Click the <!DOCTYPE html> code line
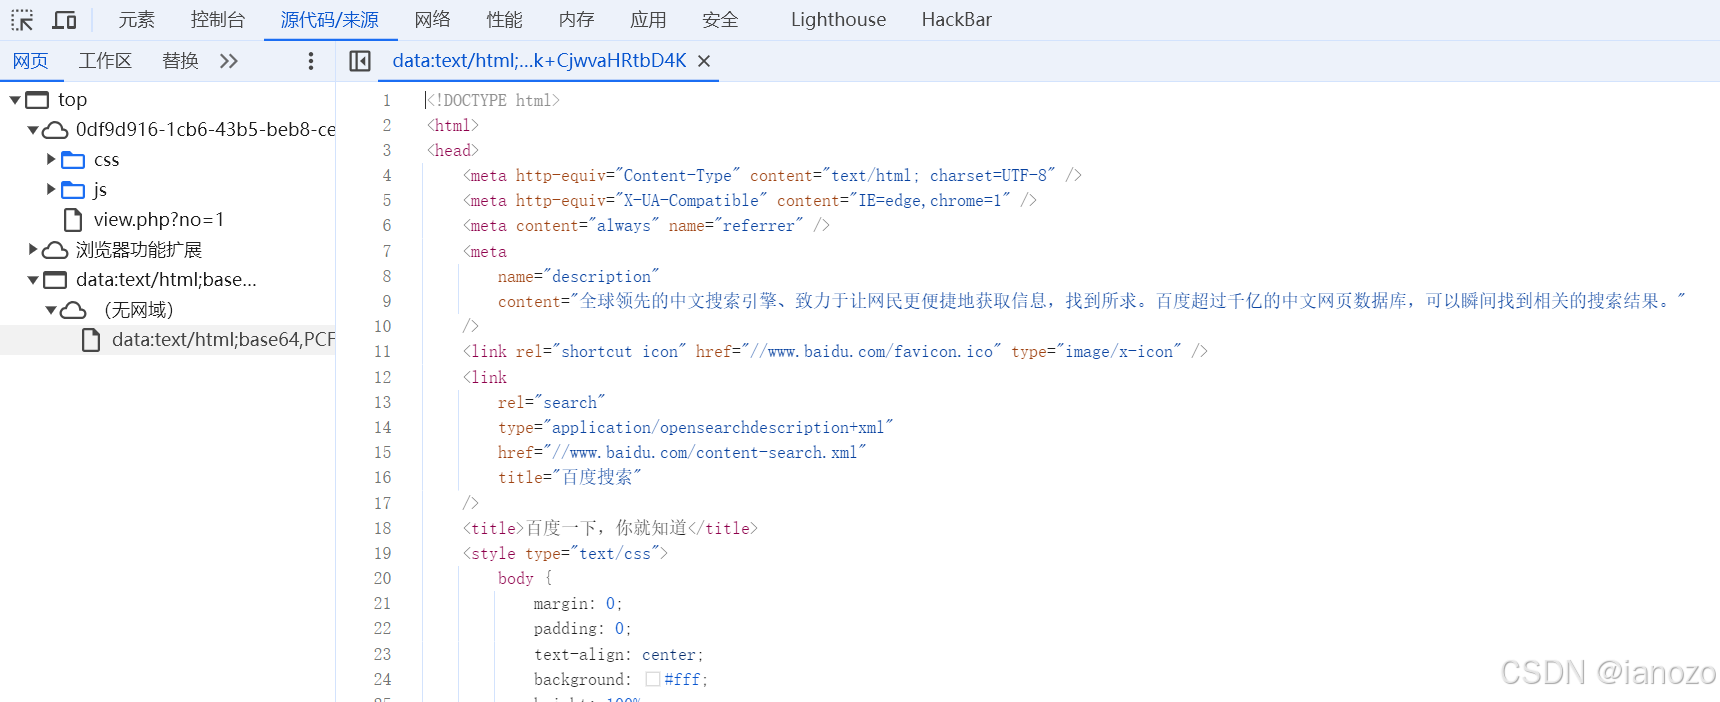This screenshot has width=1720, height=702. [493, 101]
